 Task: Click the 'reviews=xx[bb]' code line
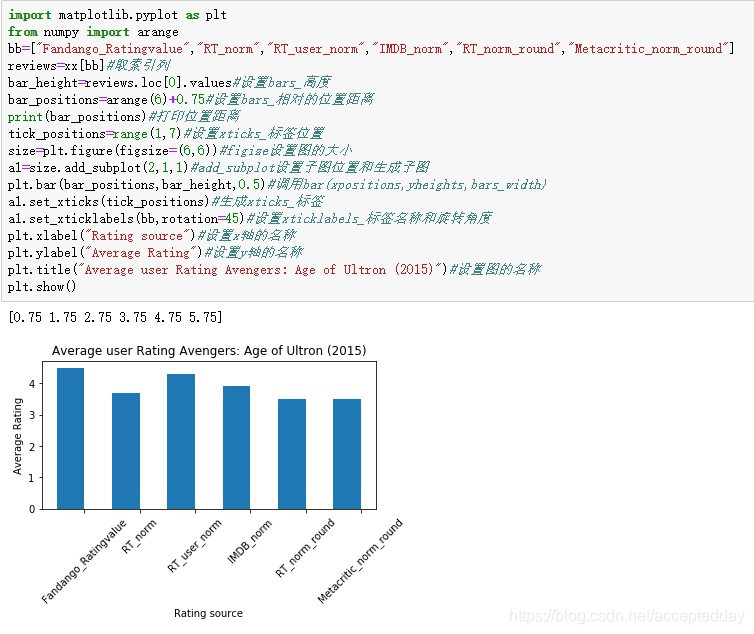tap(89, 65)
